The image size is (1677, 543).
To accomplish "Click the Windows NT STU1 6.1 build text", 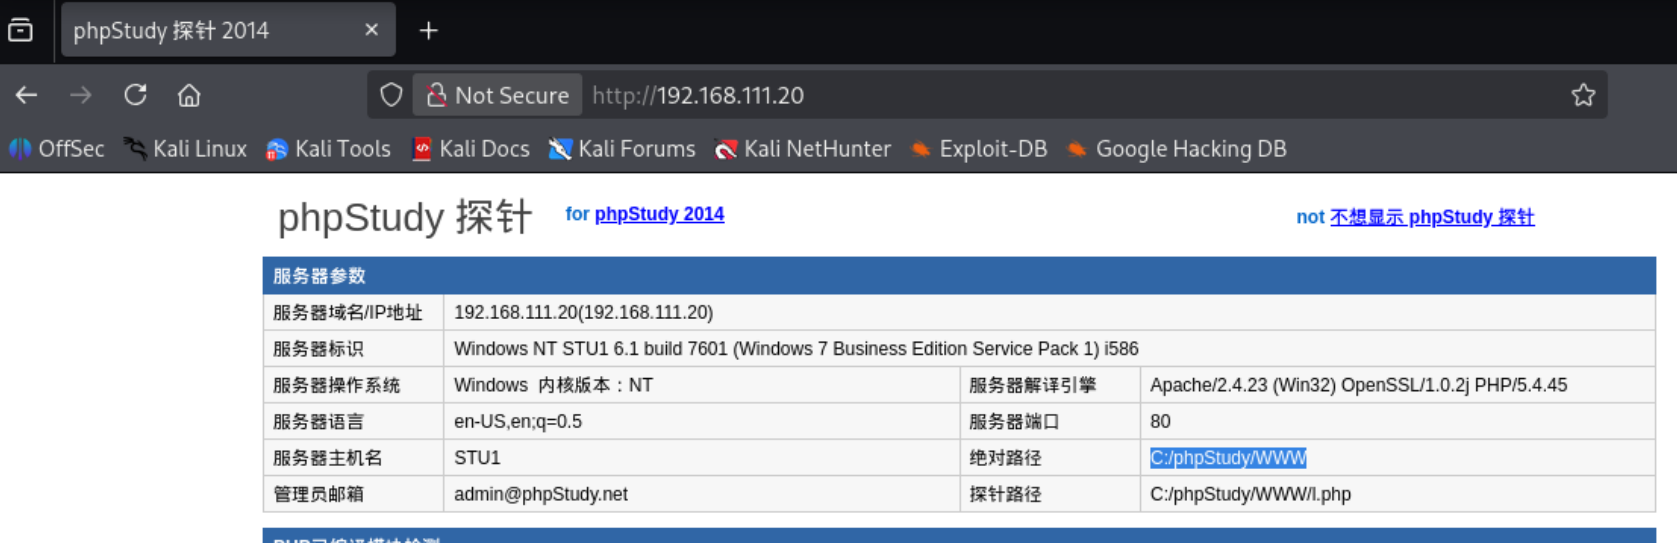I will [x=796, y=349].
